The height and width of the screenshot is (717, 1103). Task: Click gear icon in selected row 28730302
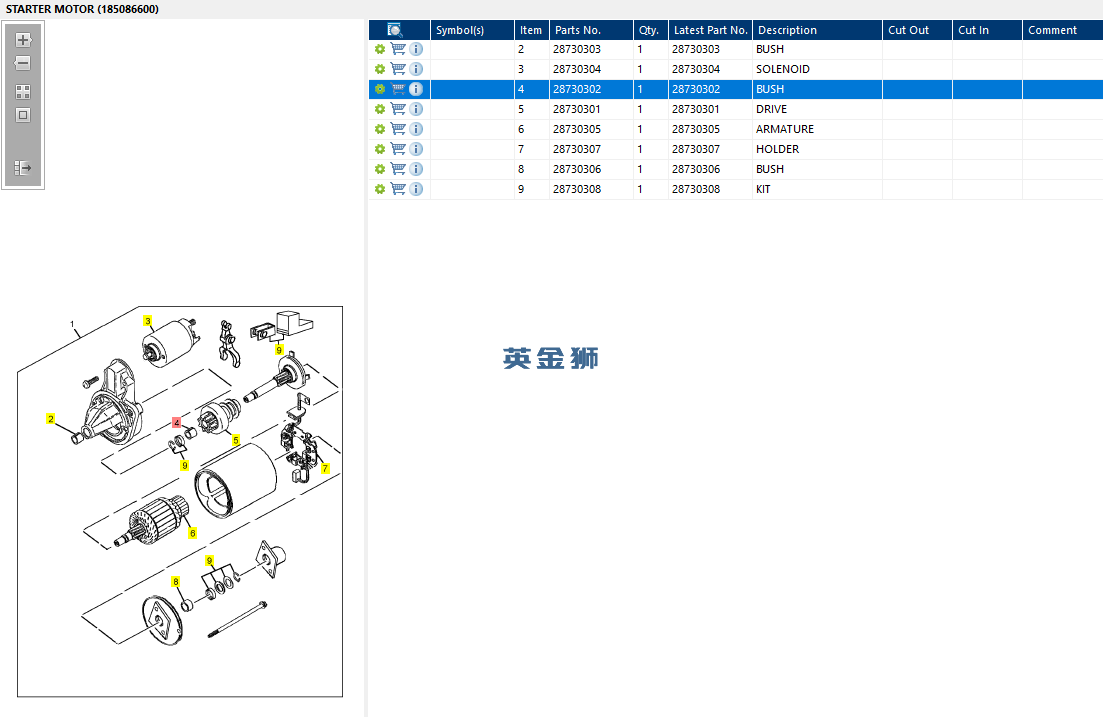coord(380,89)
